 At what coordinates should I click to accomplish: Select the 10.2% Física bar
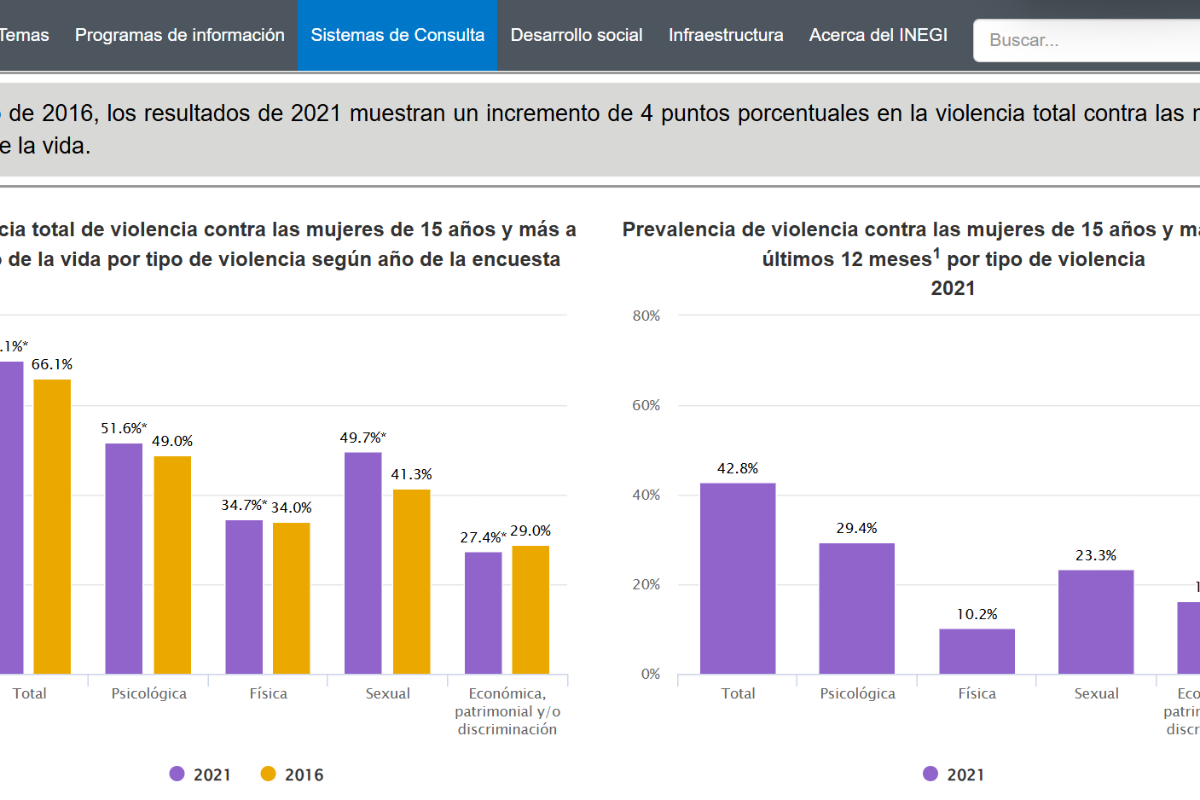pyautogui.click(x=976, y=650)
